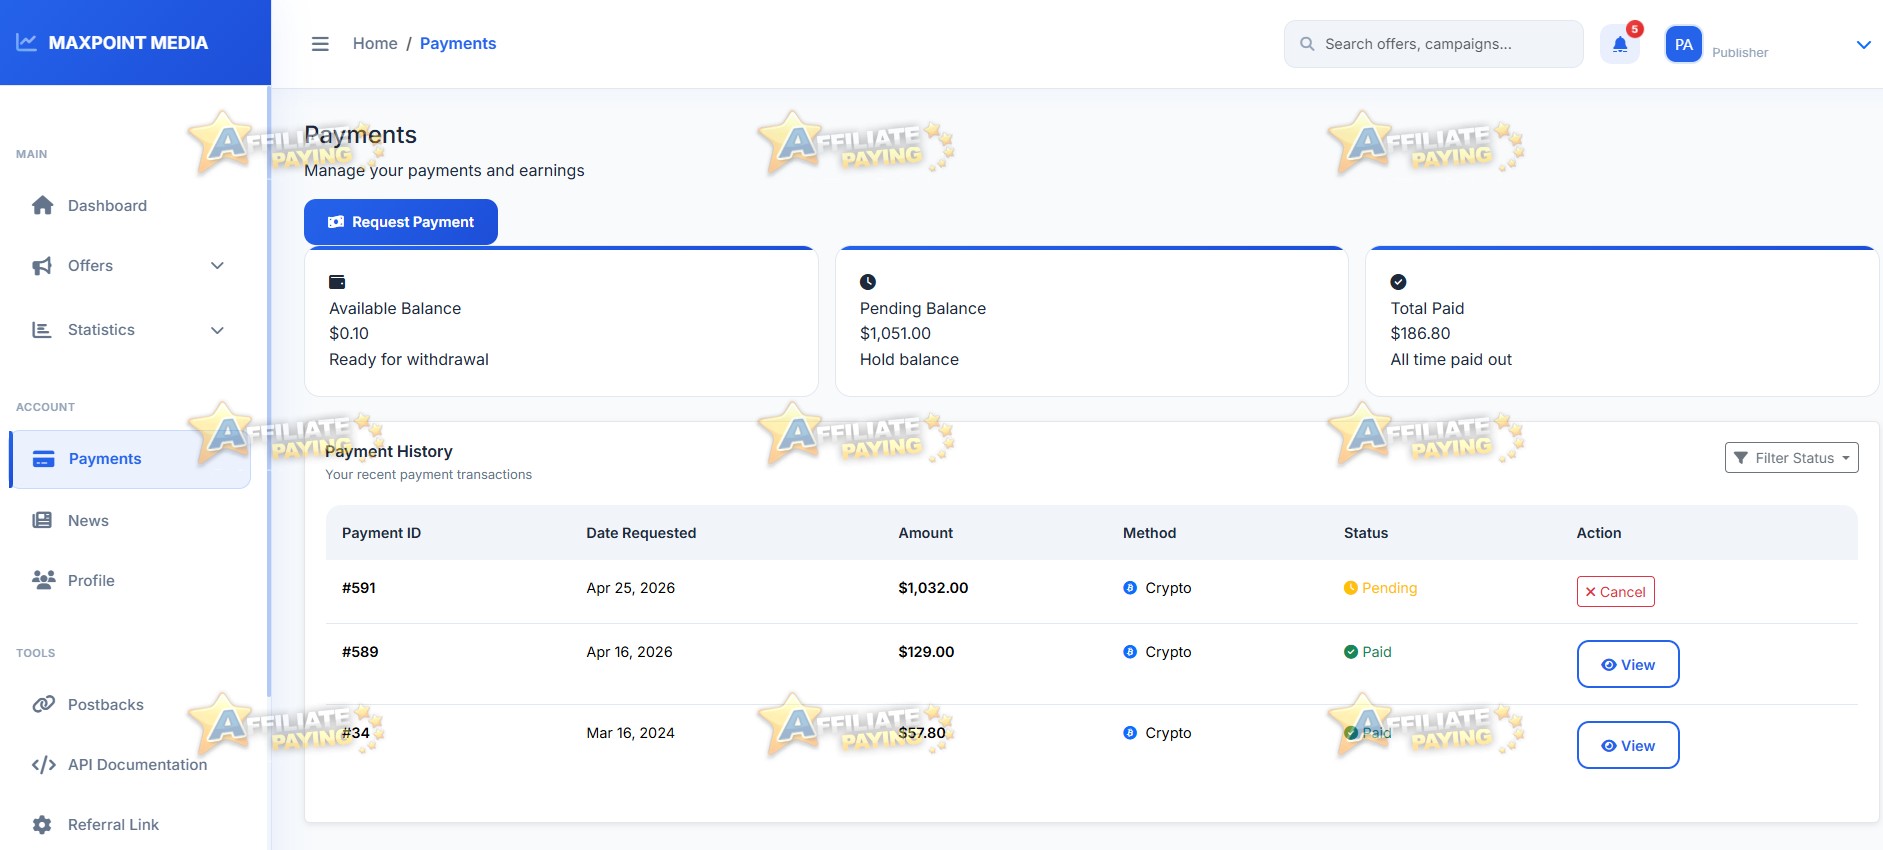Click Crypto method for payment #591
Screen dimensions: 1883x850
pyautogui.click(x=1157, y=588)
